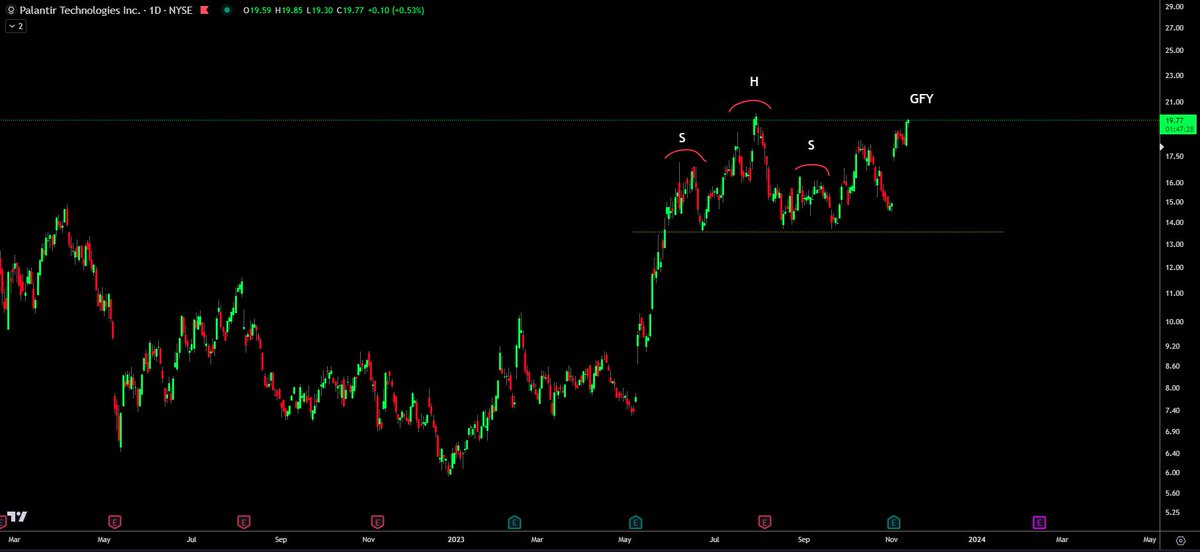
Task: Select the H head label annotation
Action: pos(755,82)
